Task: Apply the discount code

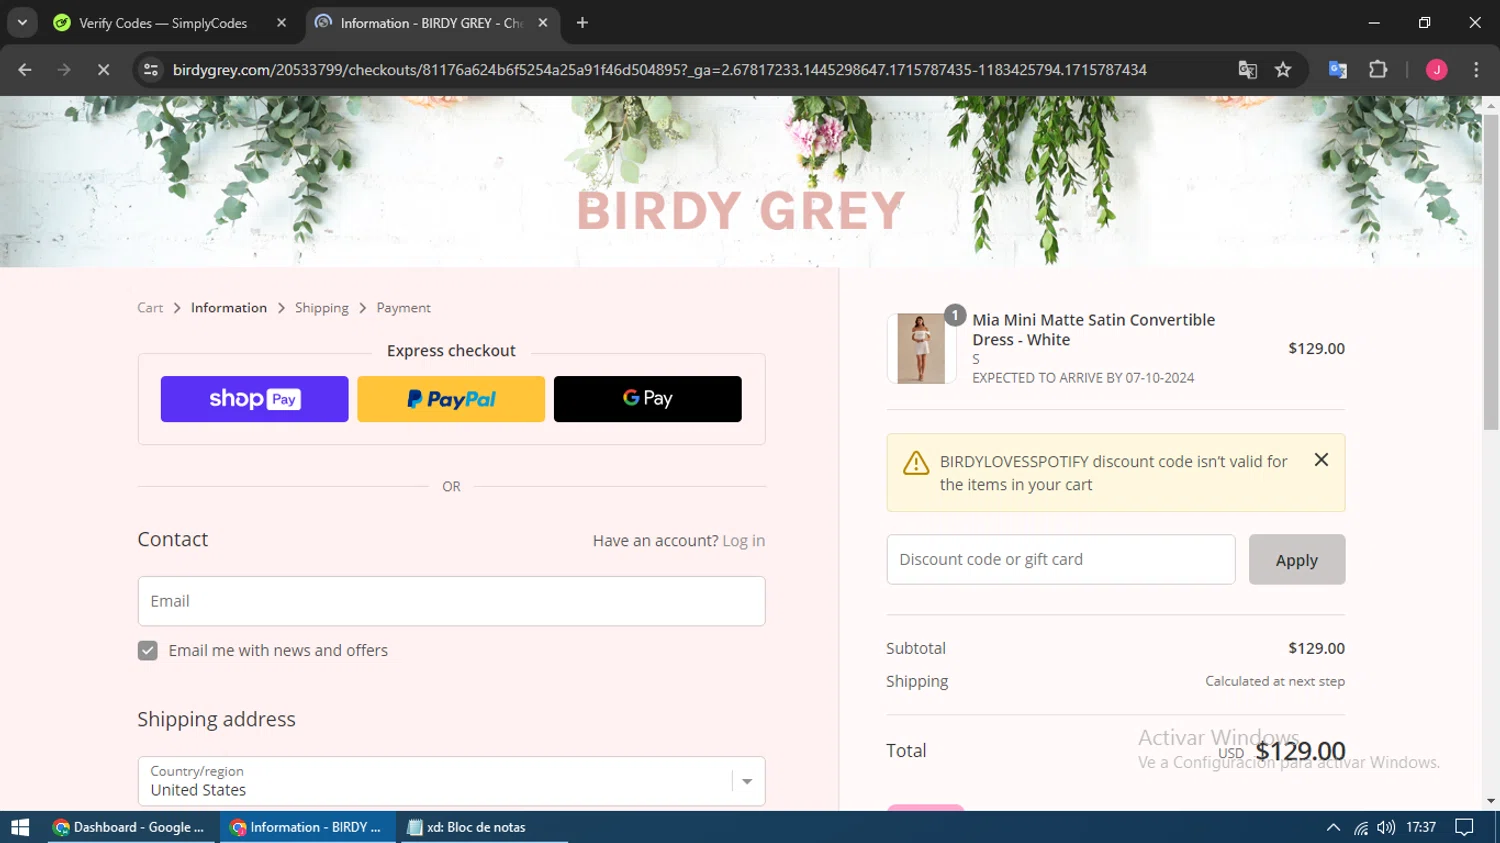Action: pos(1297,560)
